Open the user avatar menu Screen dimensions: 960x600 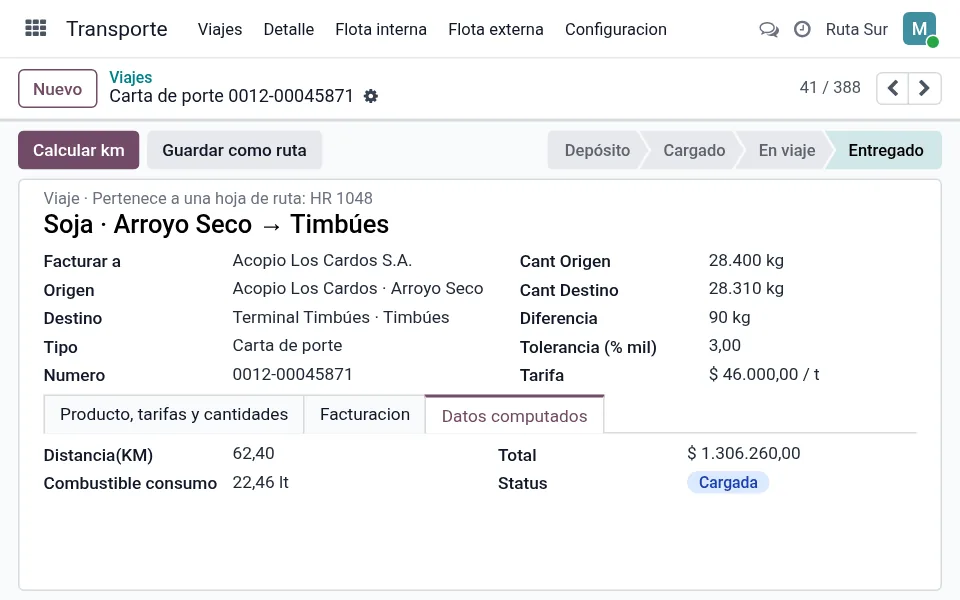[920, 29]
